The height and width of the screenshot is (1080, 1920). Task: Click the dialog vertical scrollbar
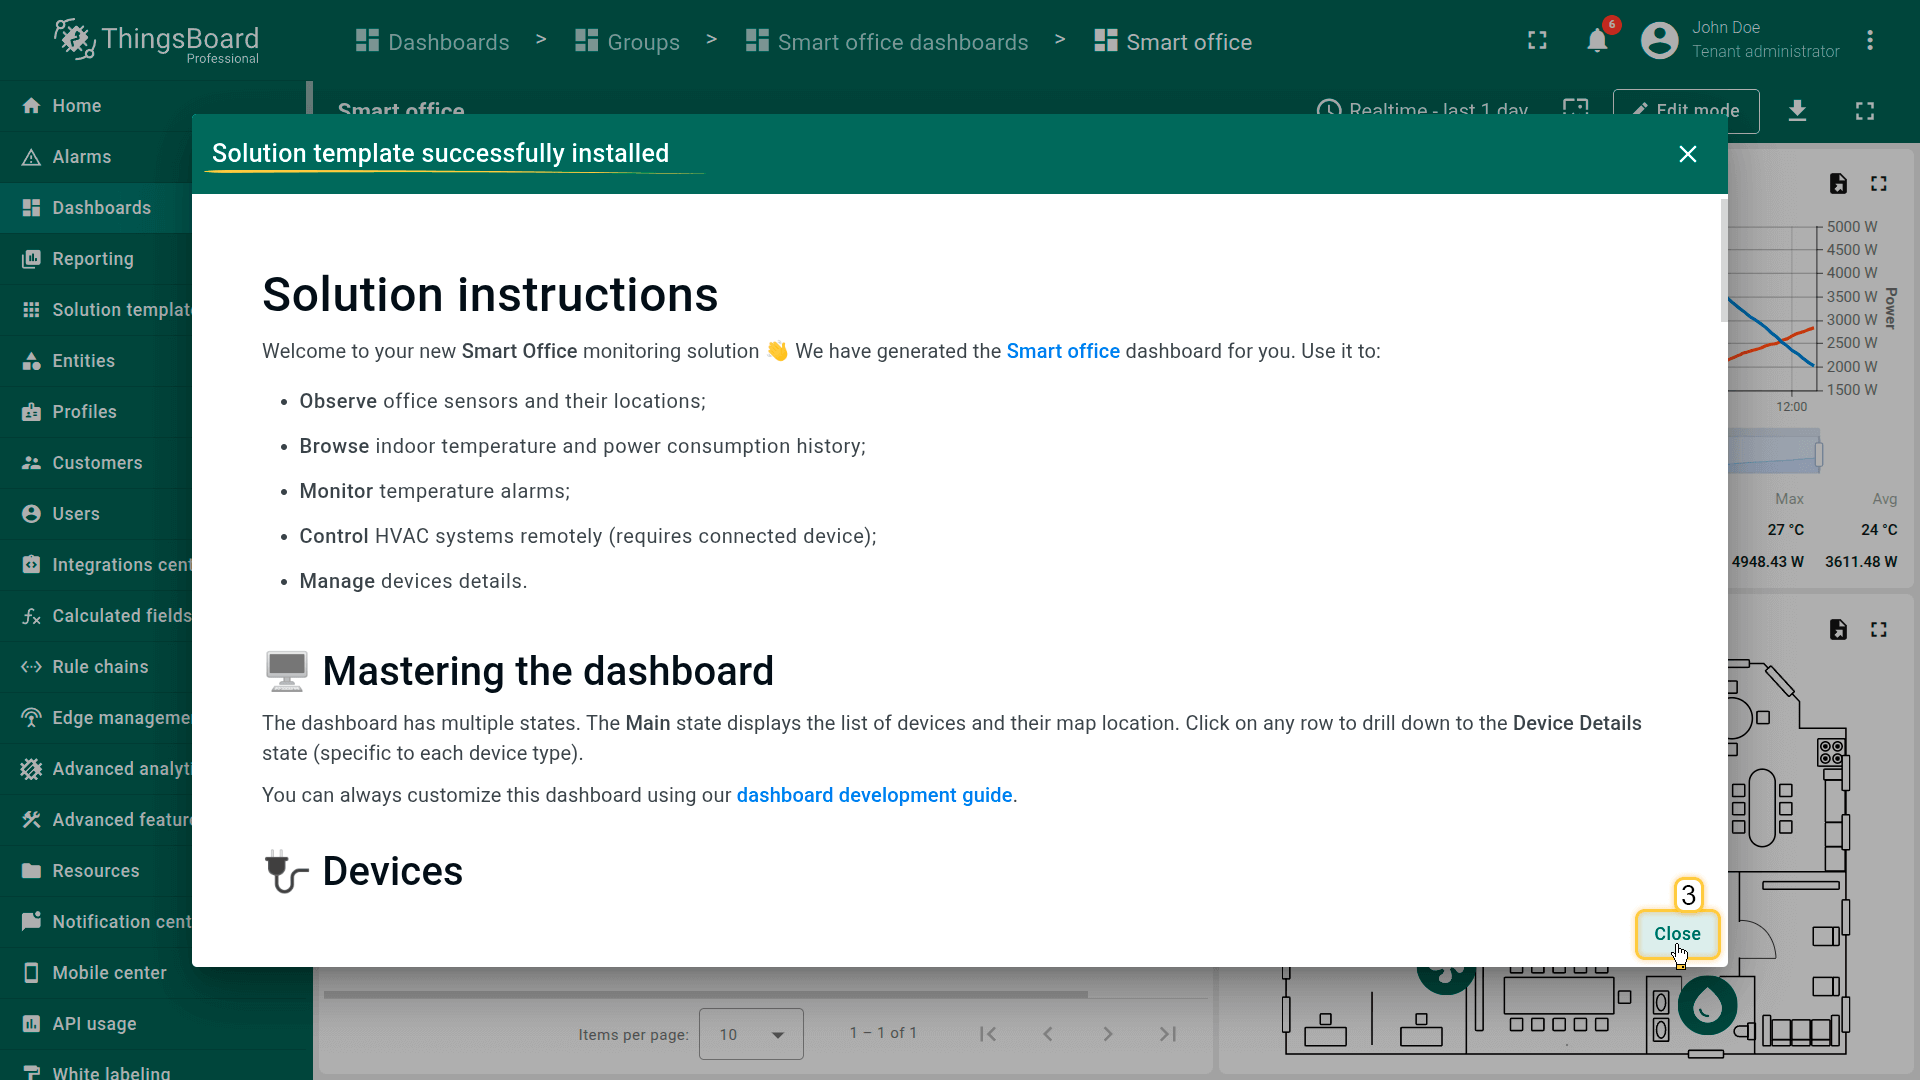click(x=1723, y=262)
